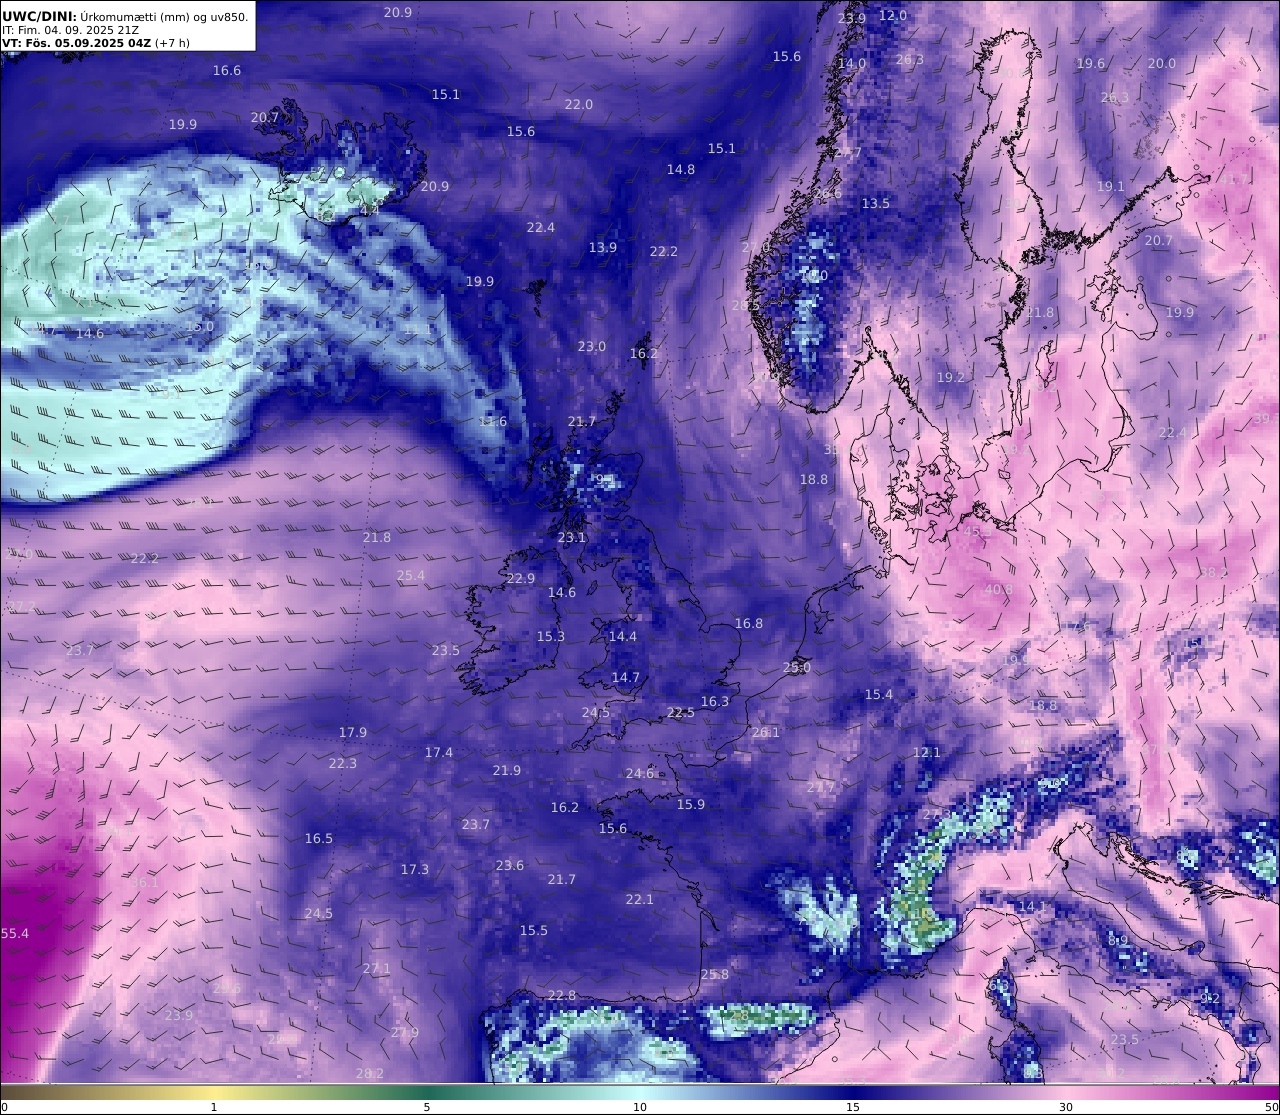The image size is (1280, 1115).
Task: Click the title line 'UWC/DINI: Úrkomumætti (mm) og uv850.'
Action: tap(125, 16)
